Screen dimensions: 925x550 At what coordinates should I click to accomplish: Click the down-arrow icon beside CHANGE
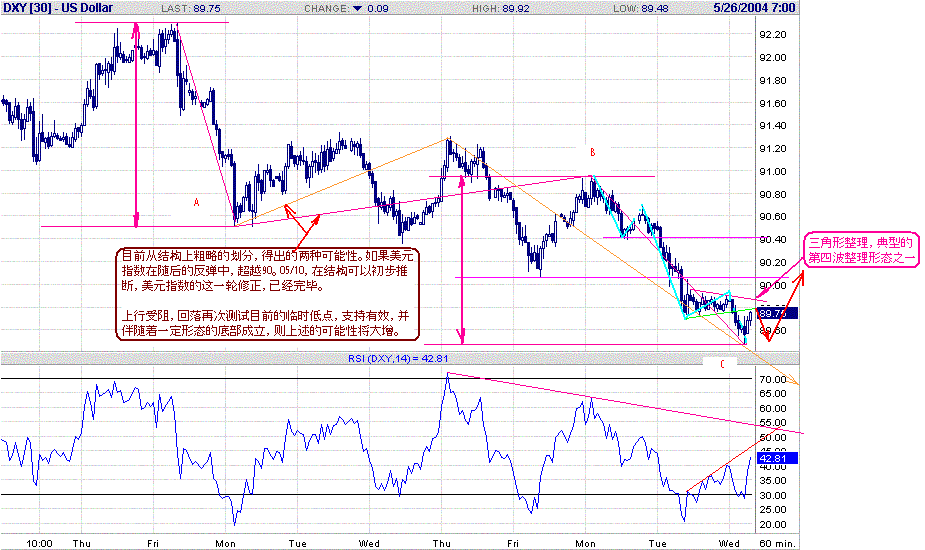[x=357, y=8]
